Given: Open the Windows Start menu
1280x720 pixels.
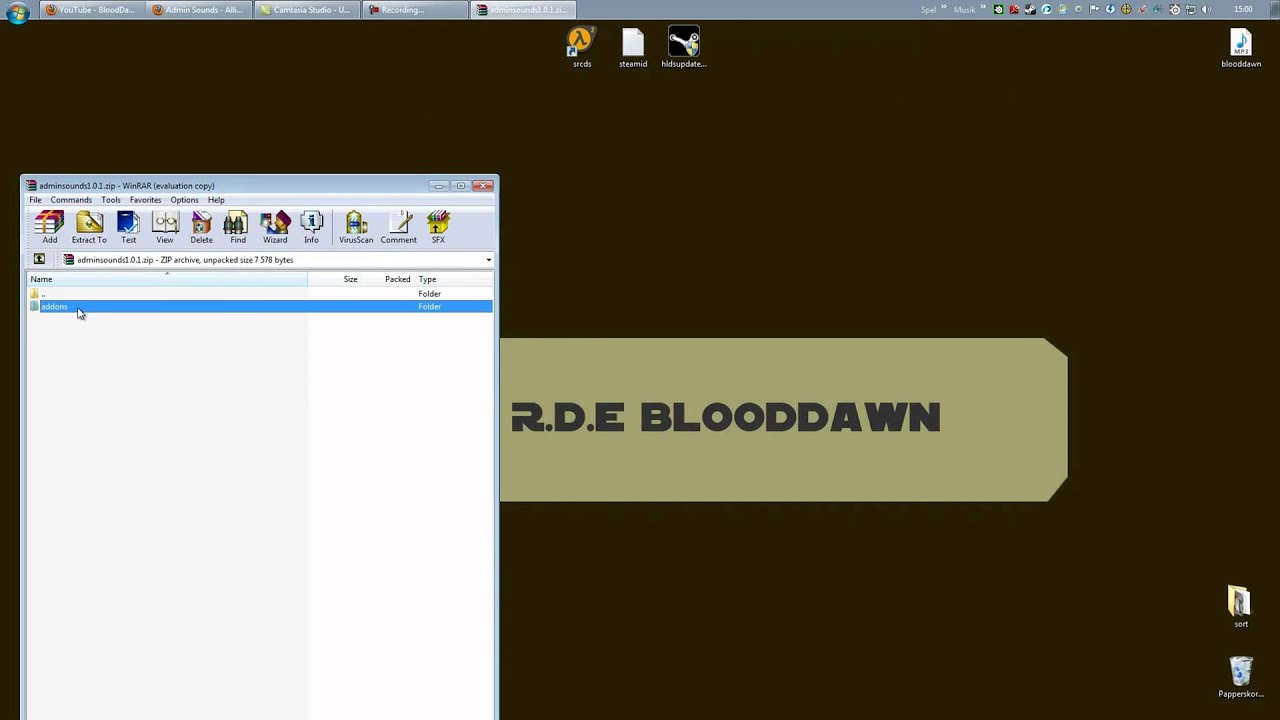Looking at the screenshot, I should tap(17, 12).
